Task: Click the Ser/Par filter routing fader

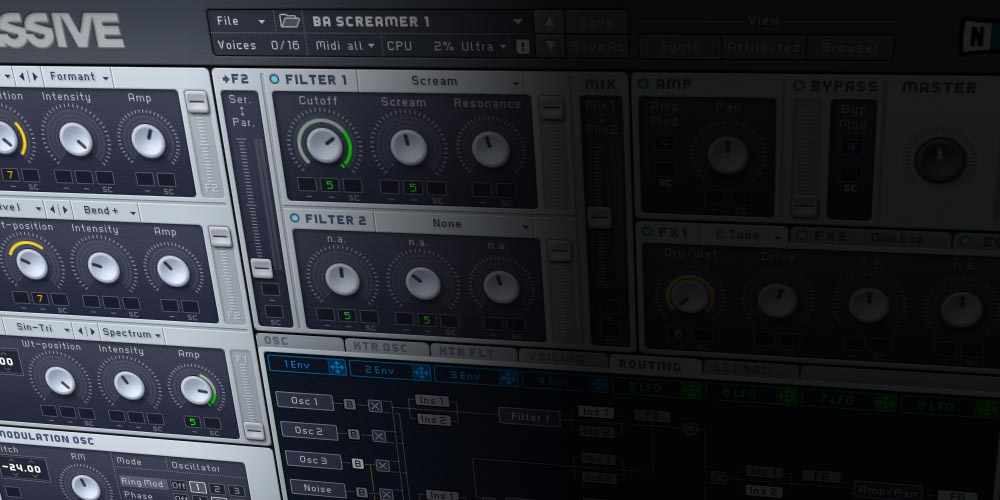Action: click(x=261, y=268)
